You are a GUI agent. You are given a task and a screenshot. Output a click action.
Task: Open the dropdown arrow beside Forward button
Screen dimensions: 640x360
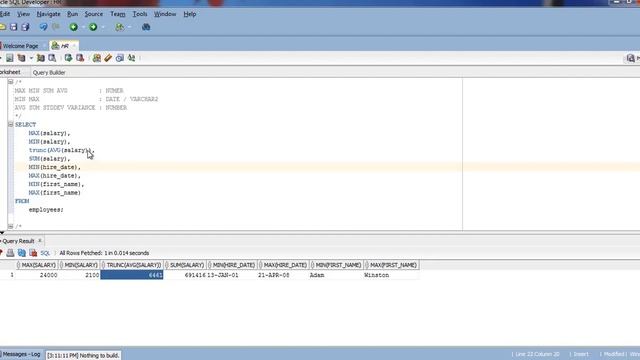pyautogui.click(x=102, y=27)
